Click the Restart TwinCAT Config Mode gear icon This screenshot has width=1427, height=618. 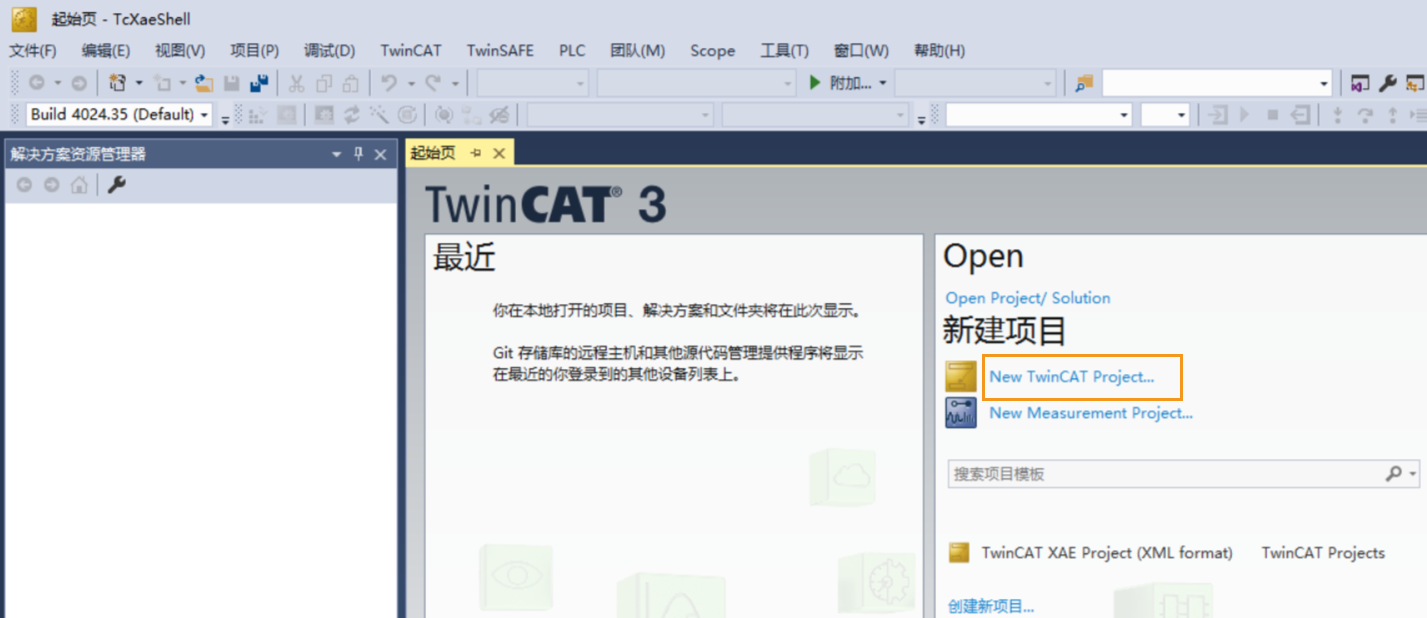point(324,115)
